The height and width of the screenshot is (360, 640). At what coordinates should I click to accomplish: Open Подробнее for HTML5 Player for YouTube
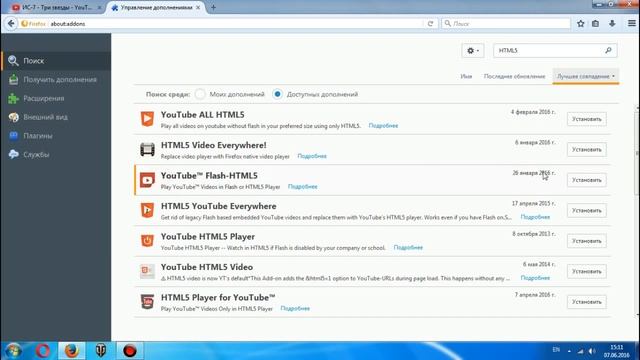tap(295, 309)
